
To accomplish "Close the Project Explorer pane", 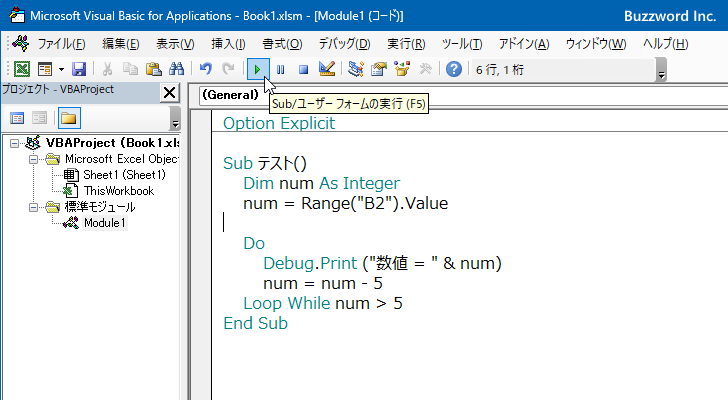I will (x=169, y=93).
